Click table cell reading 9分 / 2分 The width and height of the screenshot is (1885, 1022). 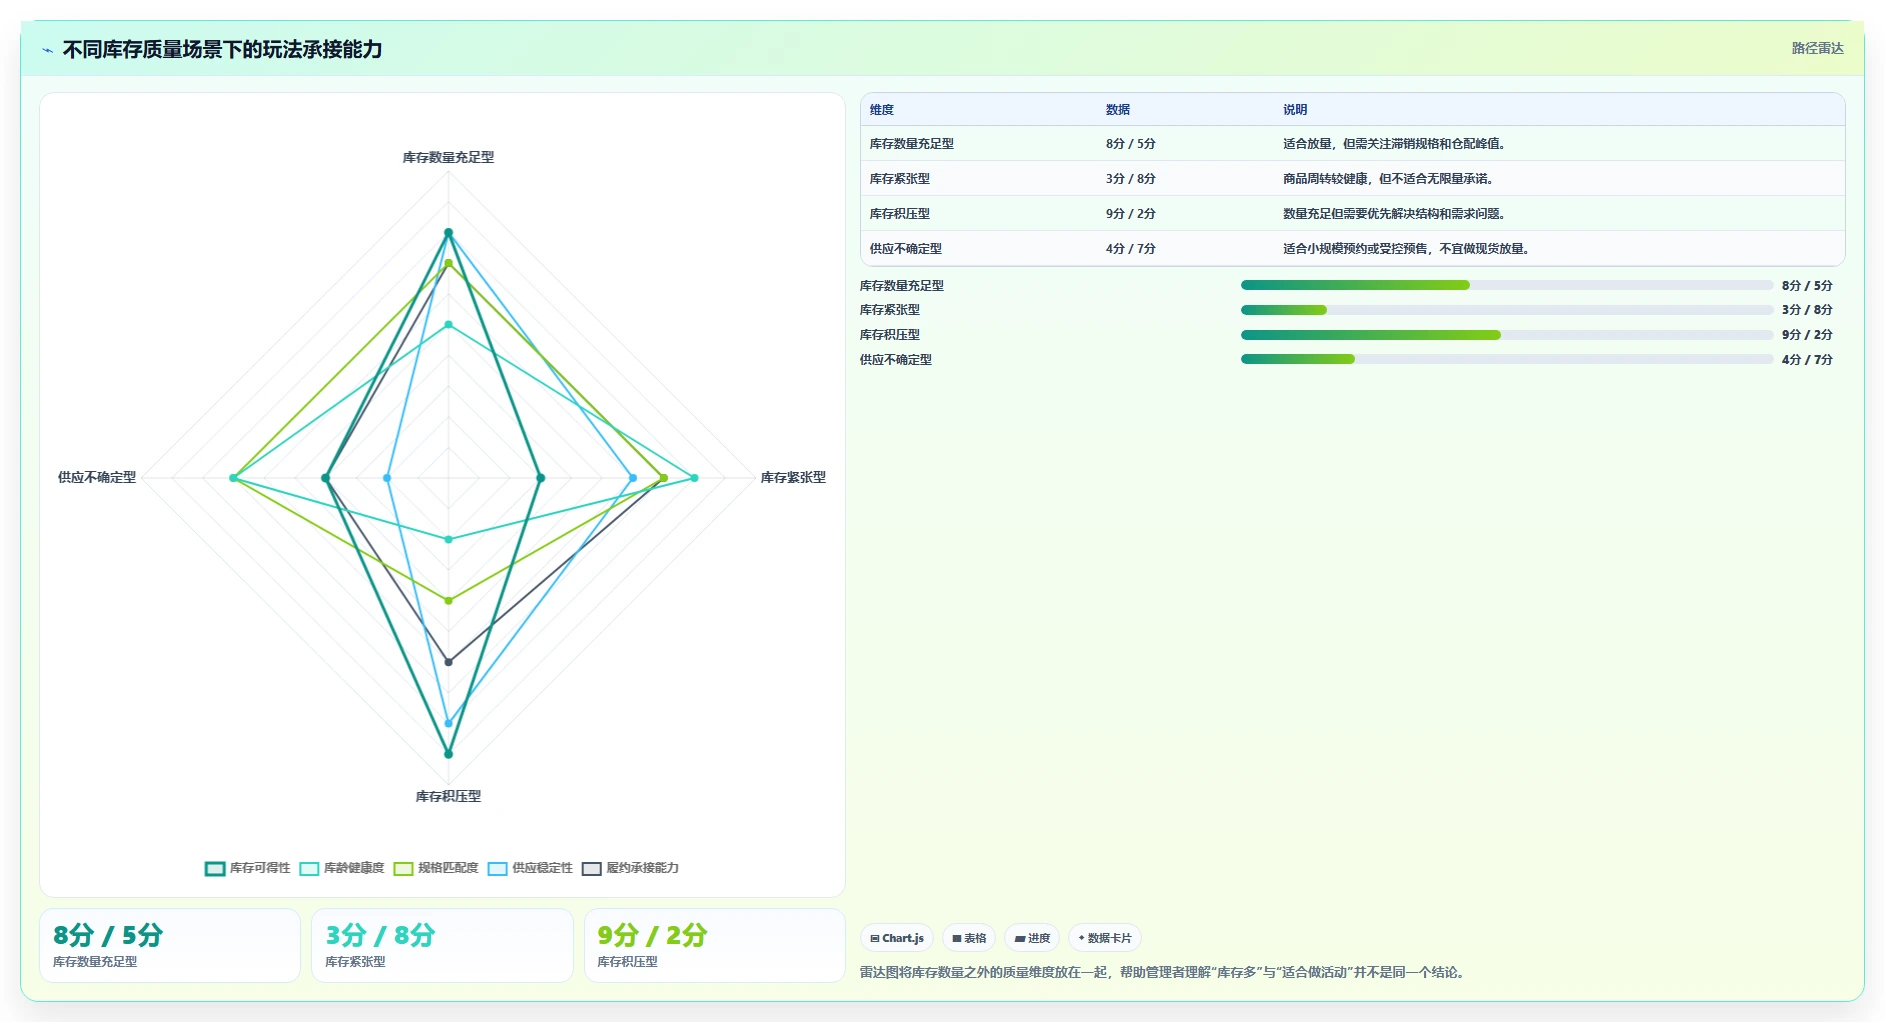click(x=1131, y=214)
